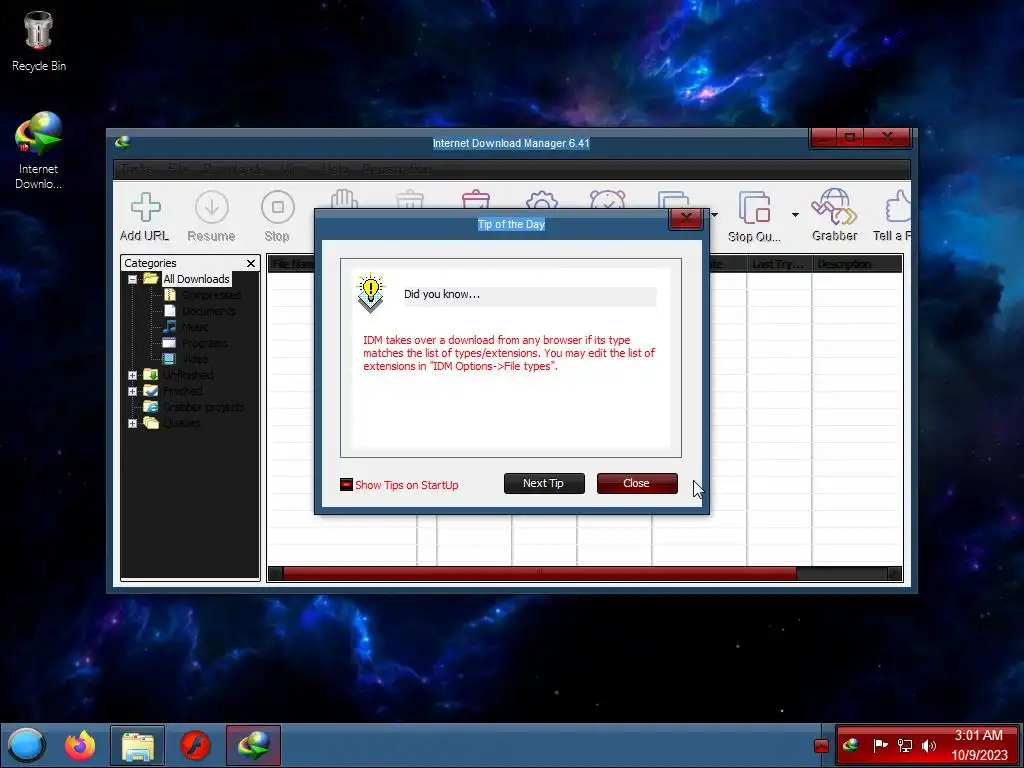Click the red Delete Completed bin icon
1024x768 pixels.
(475, 199)
